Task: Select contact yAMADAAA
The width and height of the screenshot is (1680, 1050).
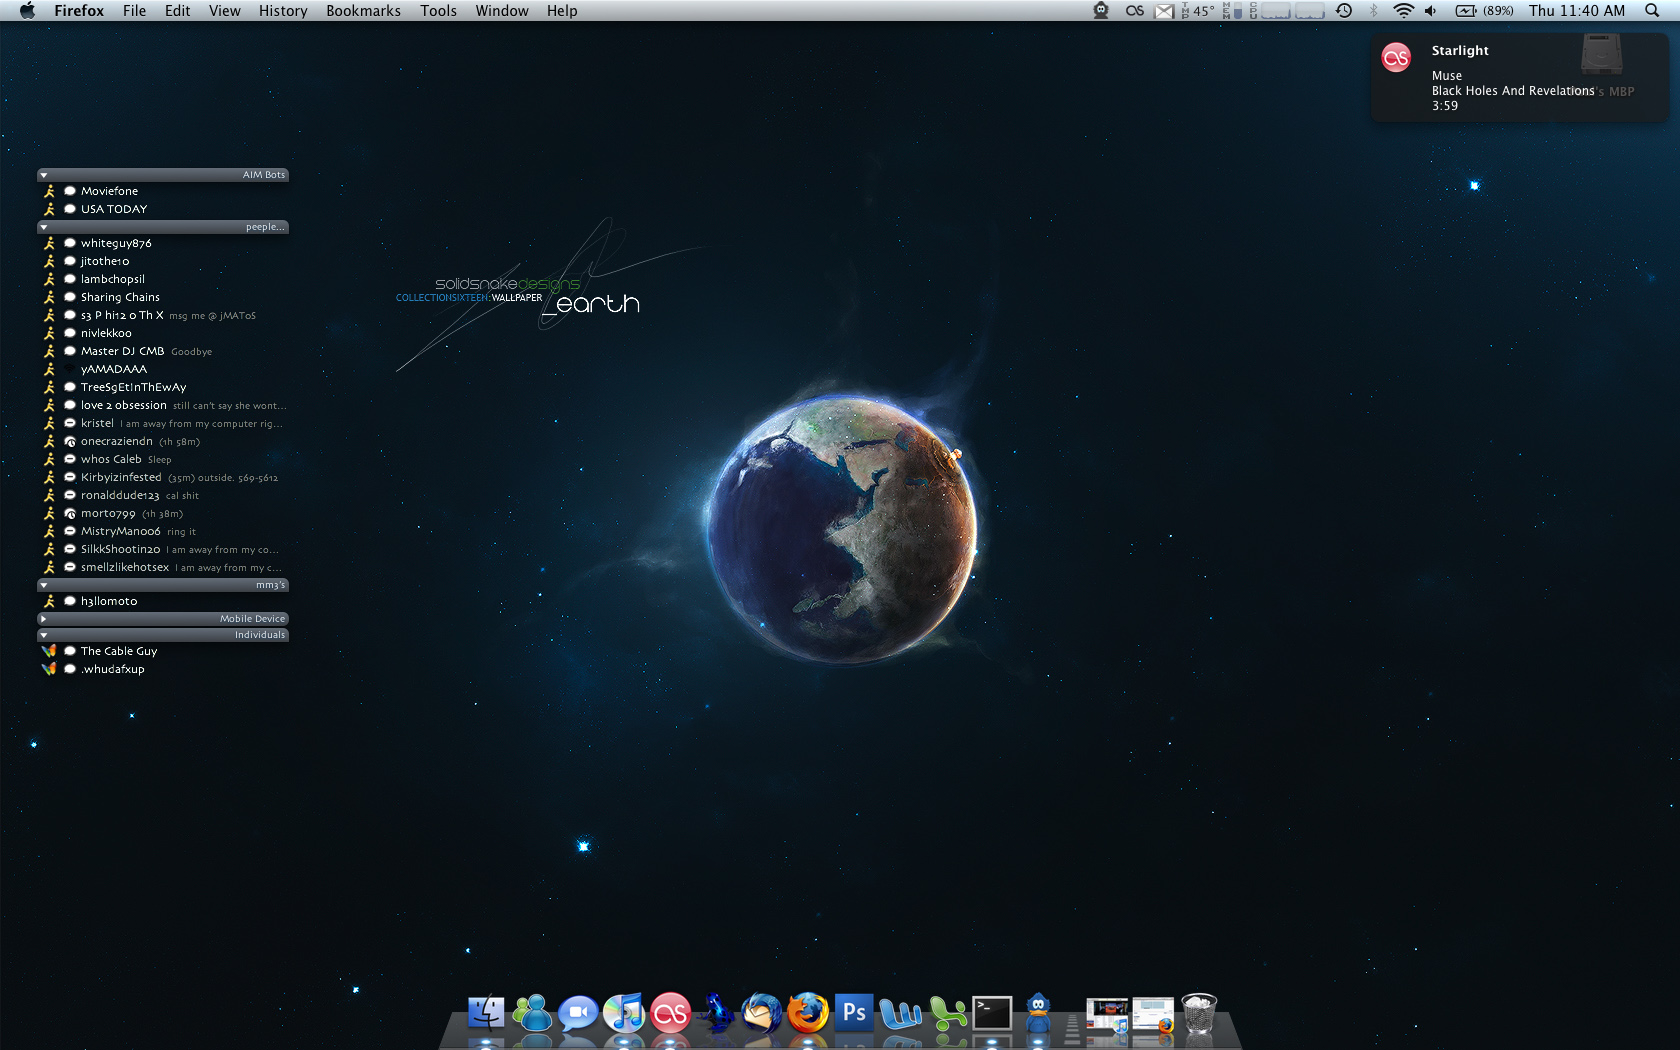Action: [163, 369]
